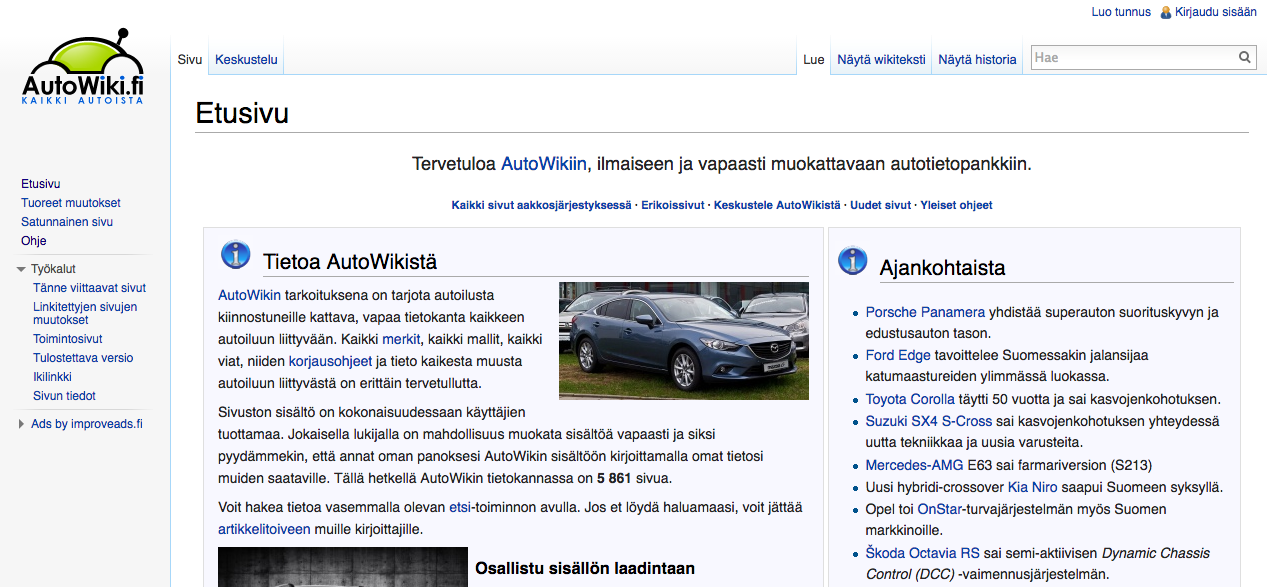Click the AutoWikin link in the intro paragraph
Viewport: 1267px width, 587px height.
click(x=249, y=295)
